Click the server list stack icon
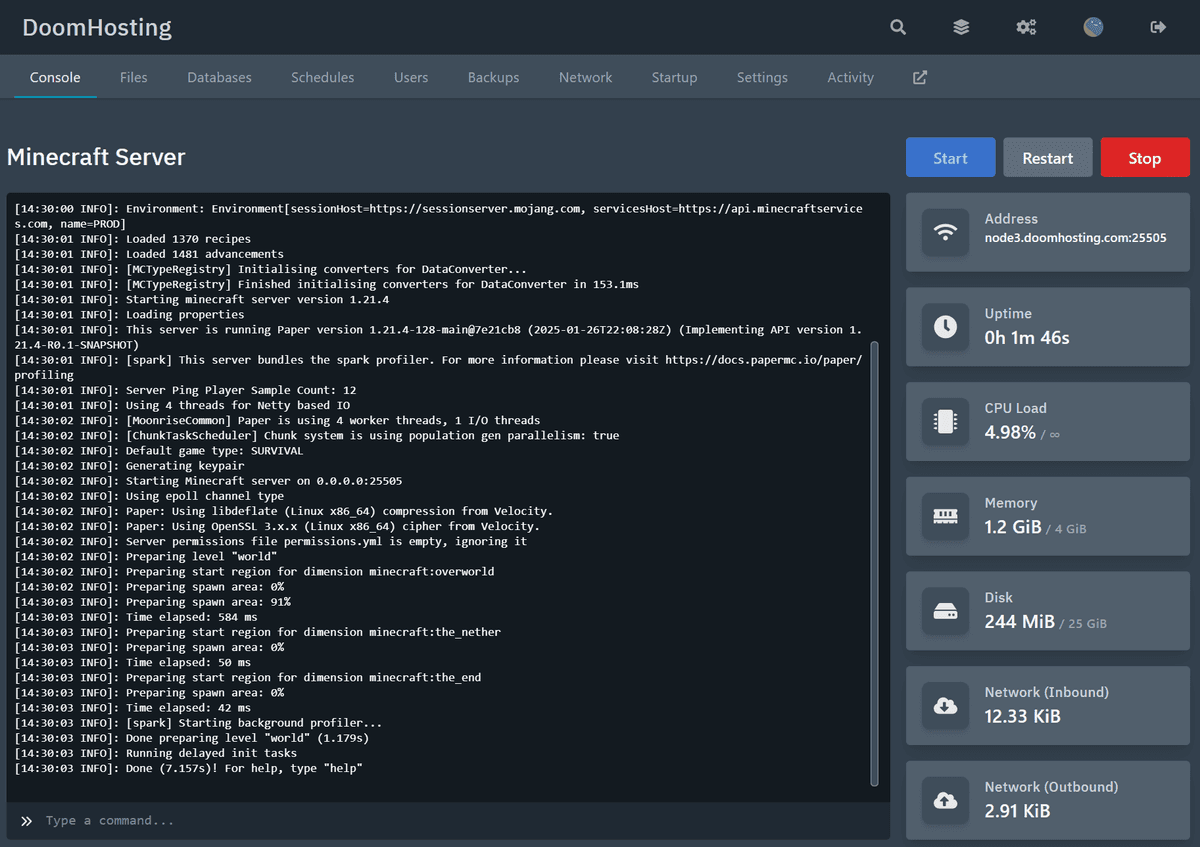The image size is (1200, 847). 961,27
